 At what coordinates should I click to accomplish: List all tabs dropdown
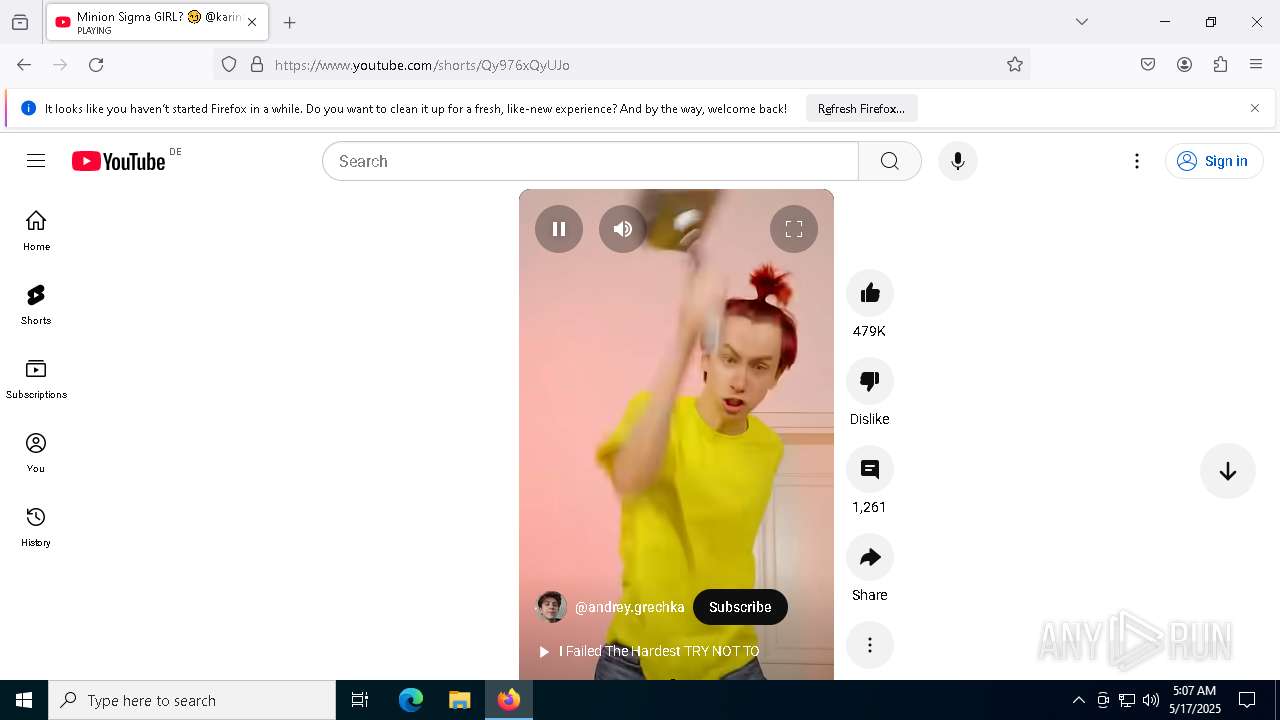click(x=1082, y=22)
